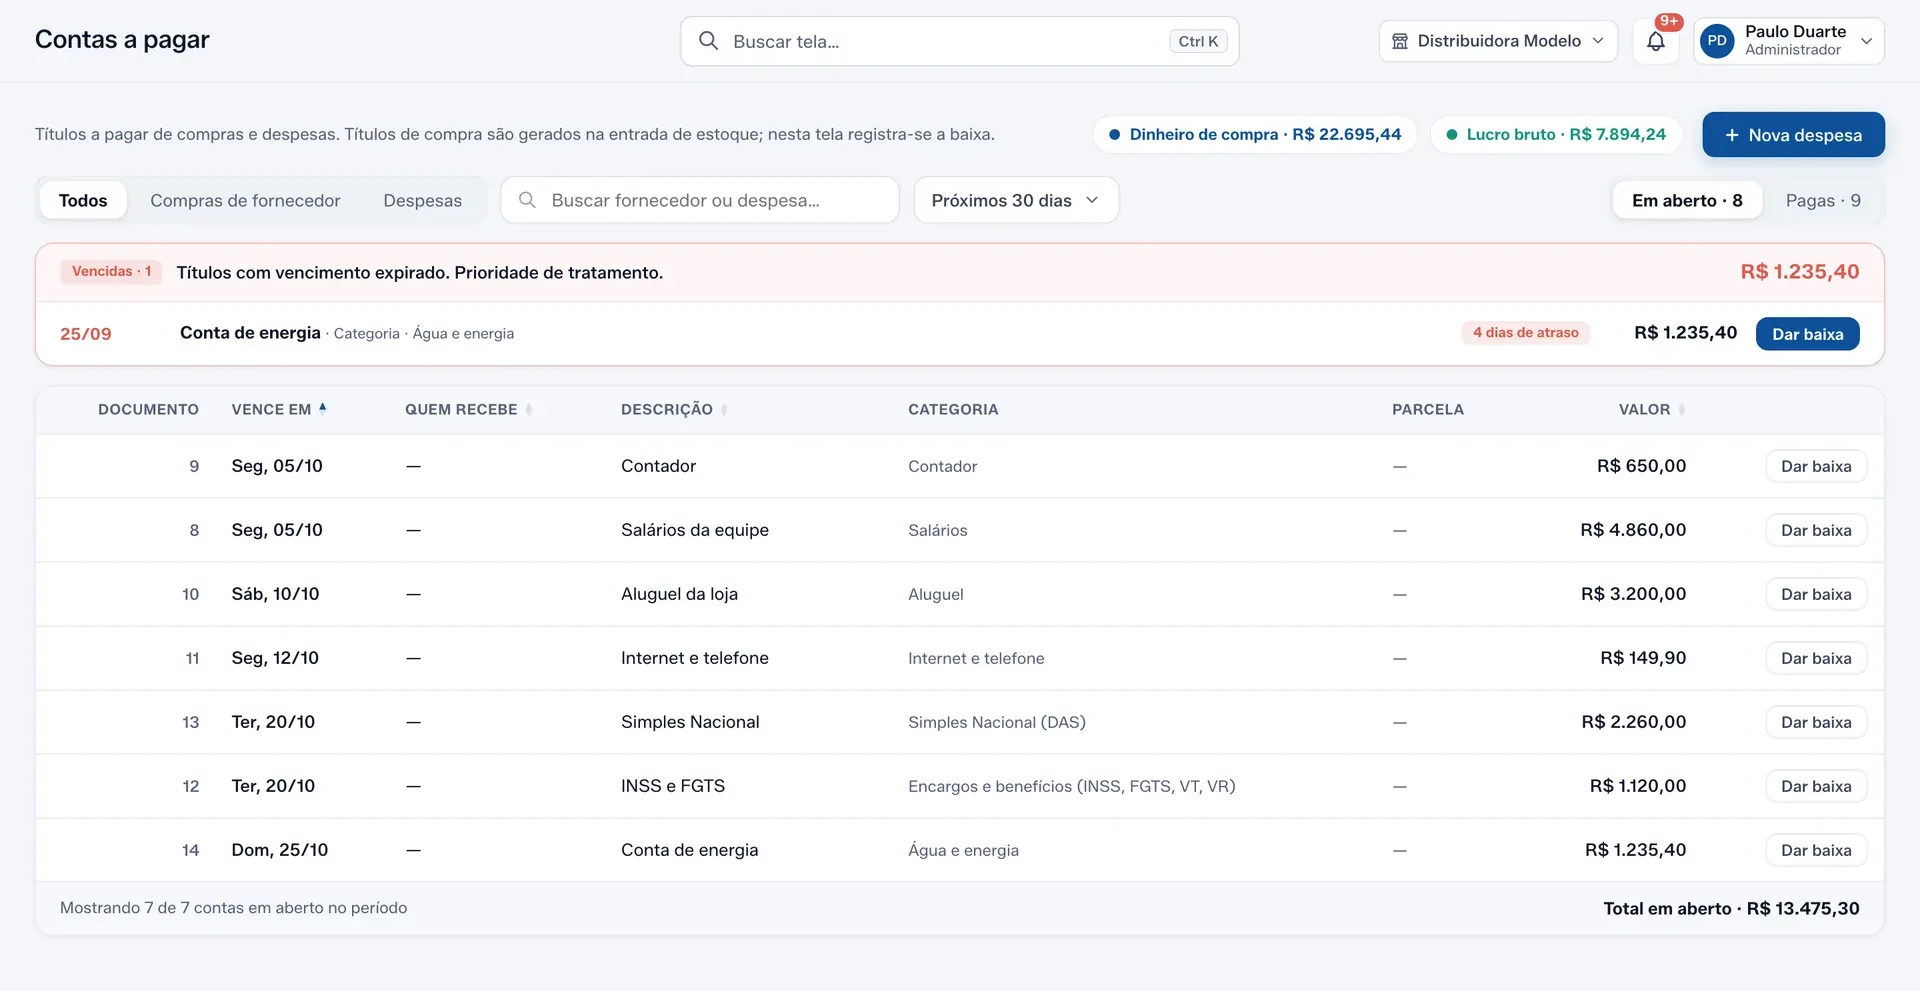Click the Encargos e benefícios category cell
The height and width of the screenshot is (991, 1920).
[1072, 786]
